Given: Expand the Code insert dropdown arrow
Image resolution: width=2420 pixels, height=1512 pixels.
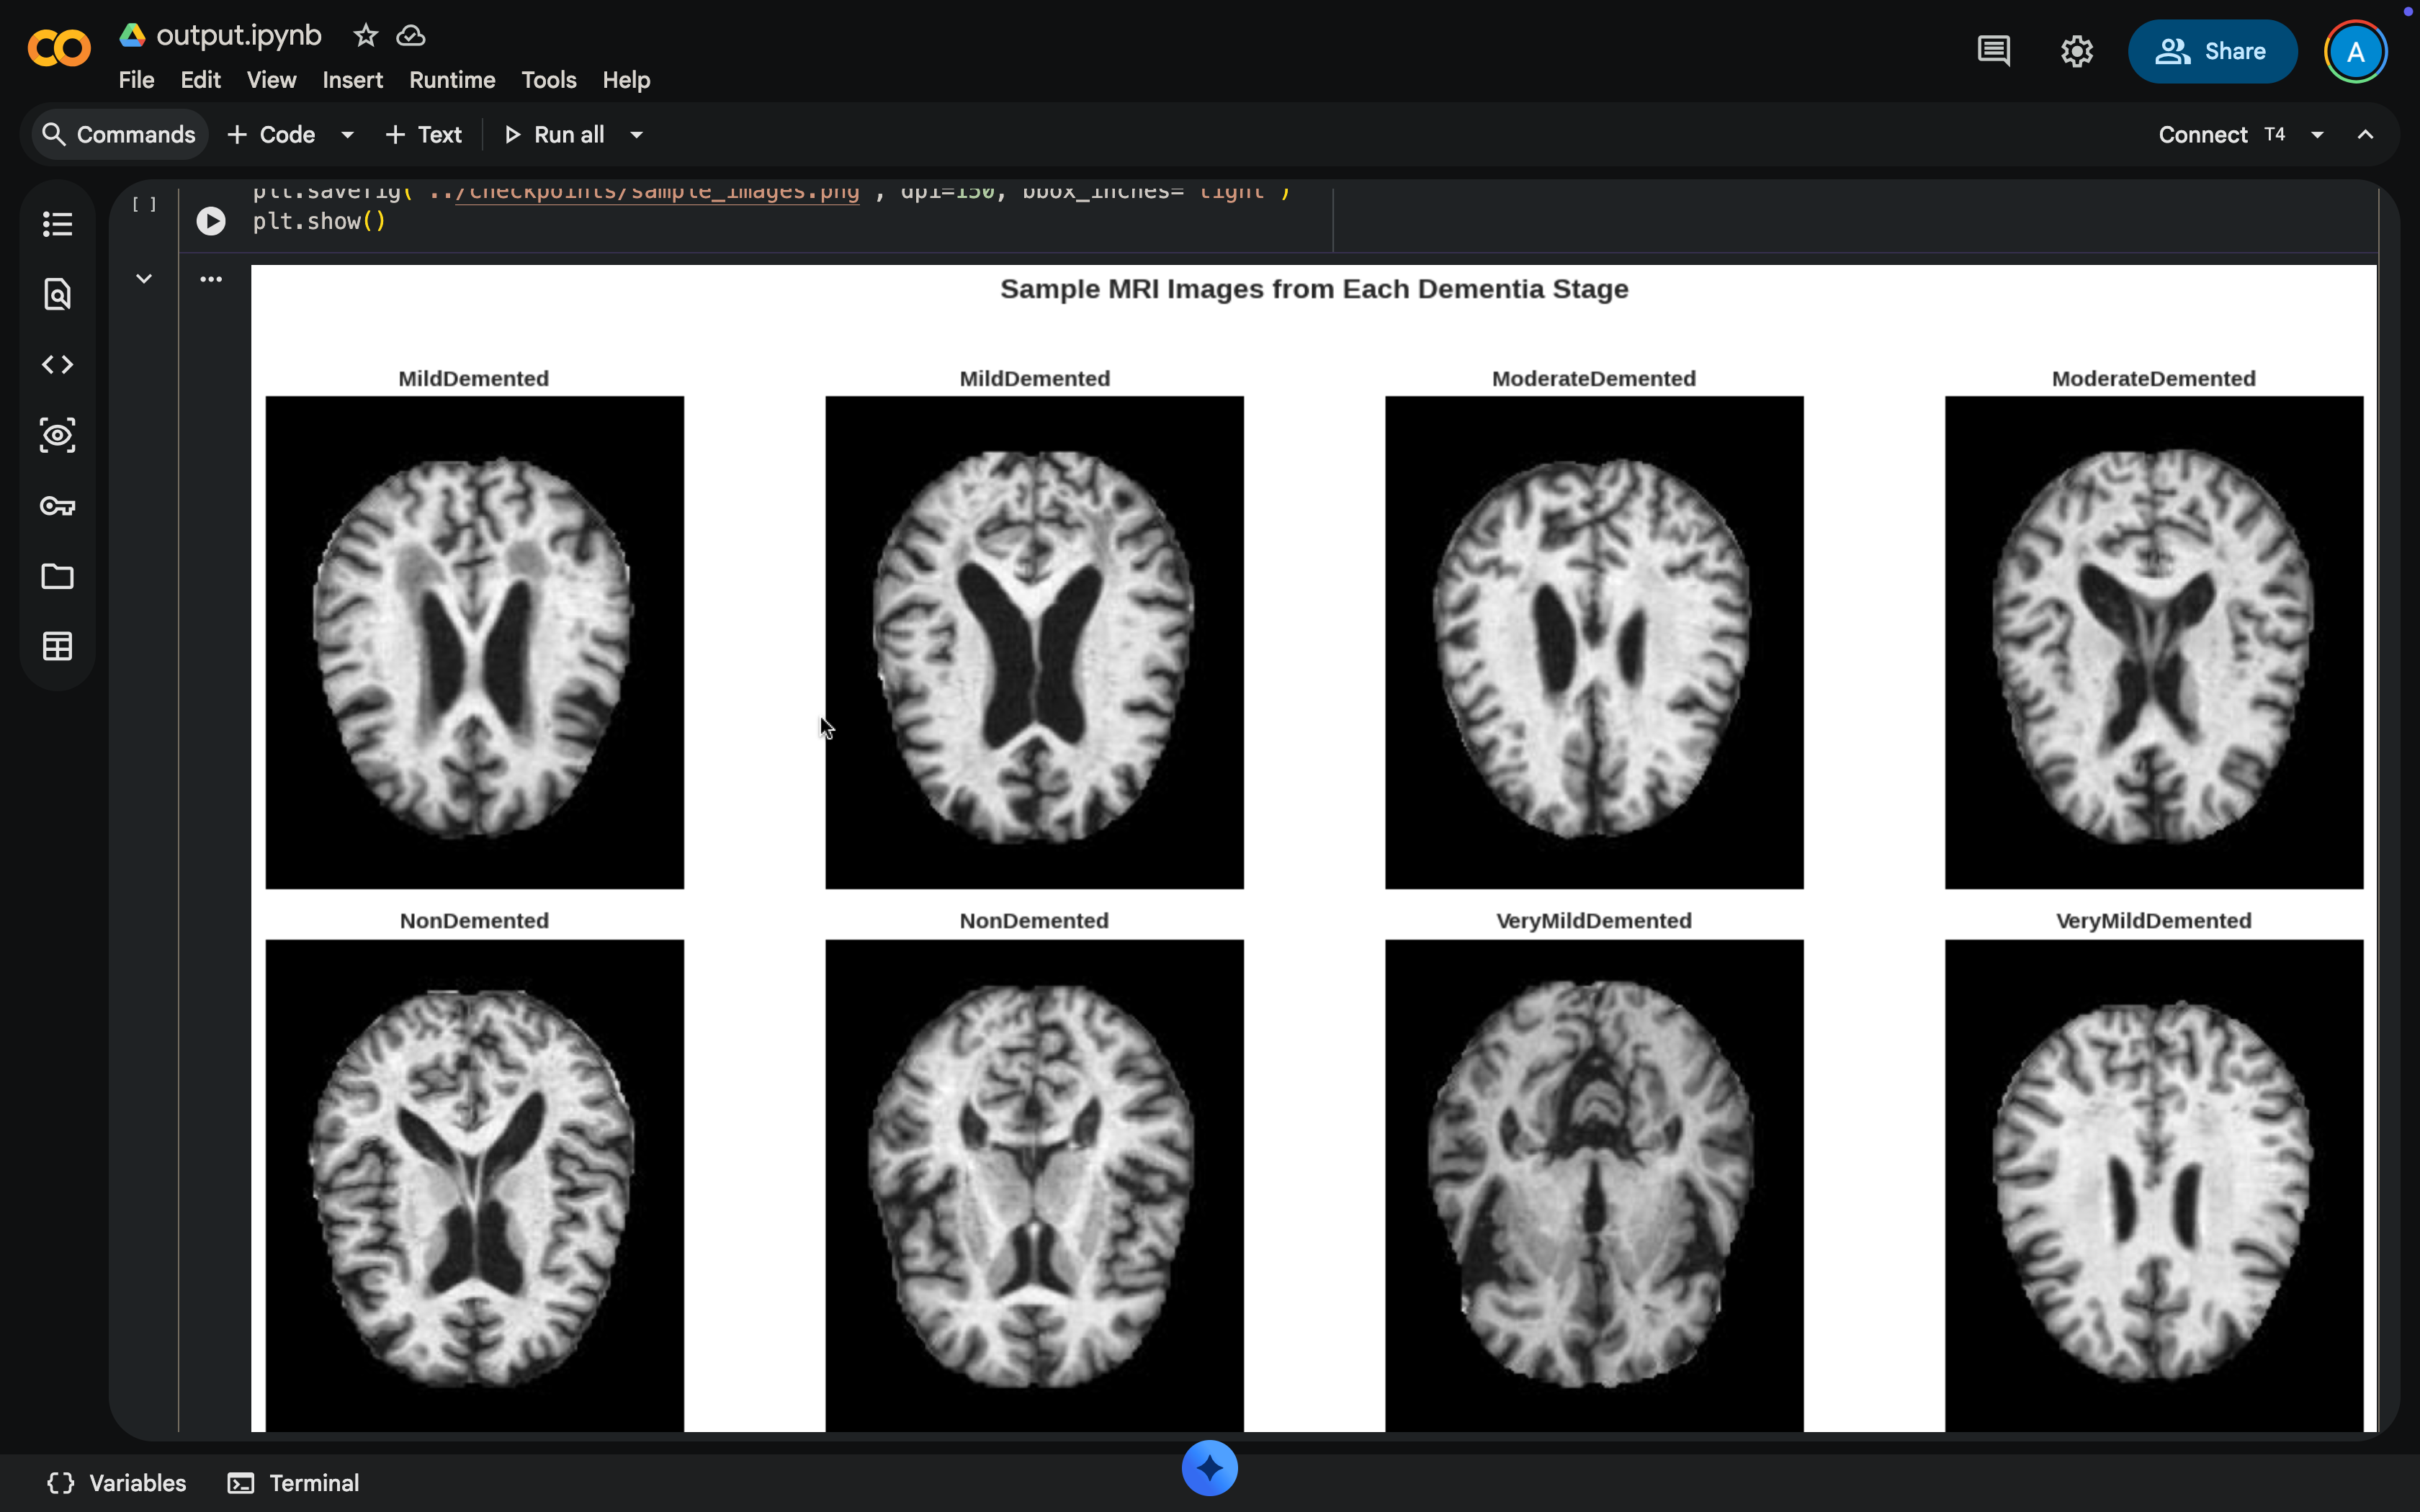Looking at the screenshot, I should [347, 135].
